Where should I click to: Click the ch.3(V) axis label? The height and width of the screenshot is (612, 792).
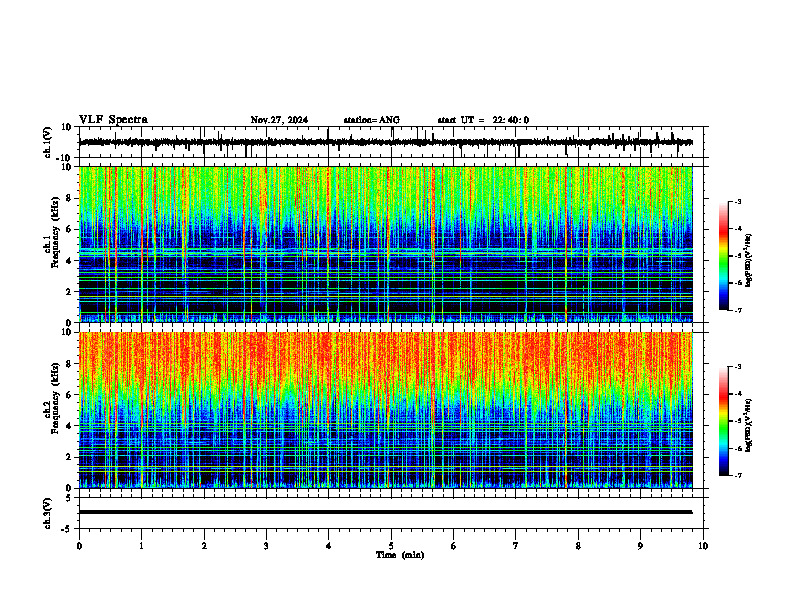click(x=48, y=513)
